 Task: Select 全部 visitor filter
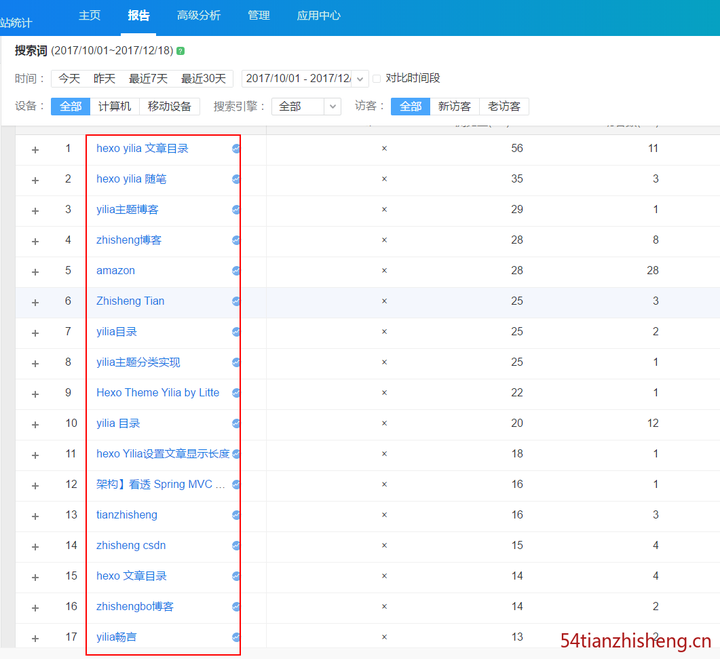(411, 107)
